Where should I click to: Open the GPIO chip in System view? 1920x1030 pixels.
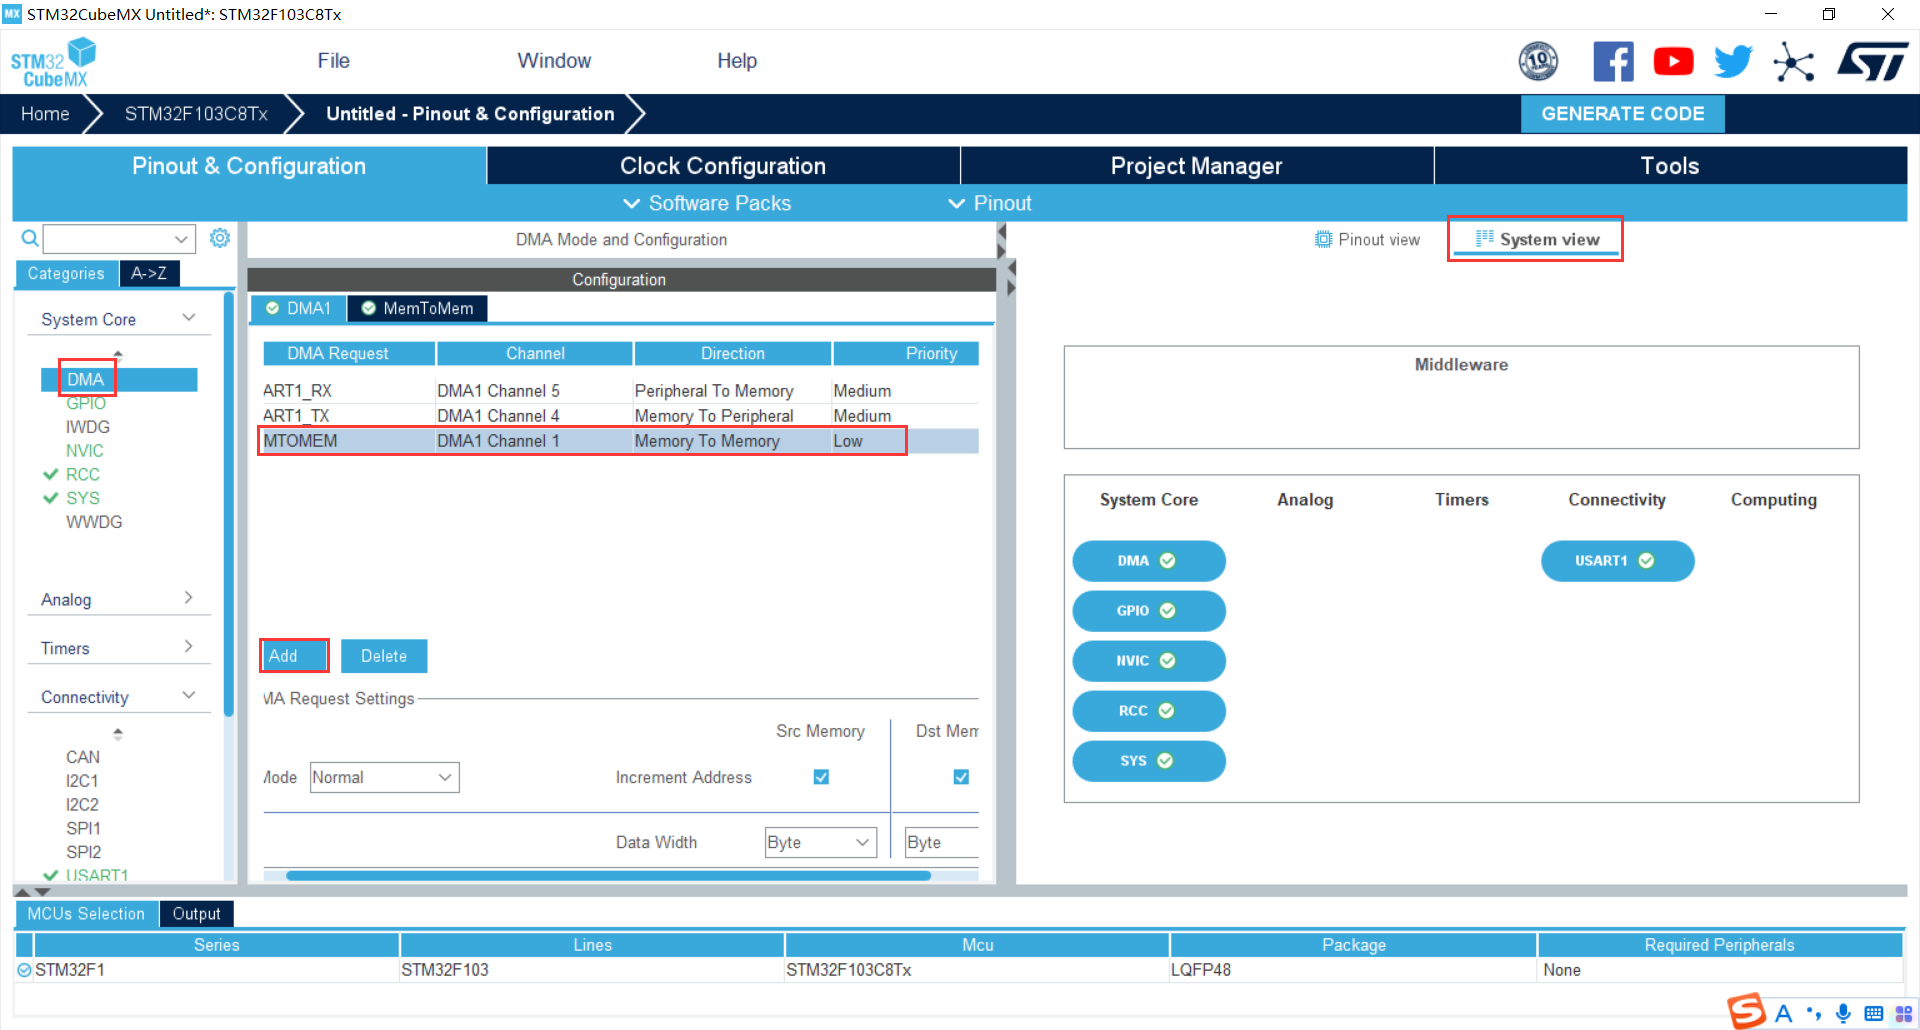(1148, 611)
